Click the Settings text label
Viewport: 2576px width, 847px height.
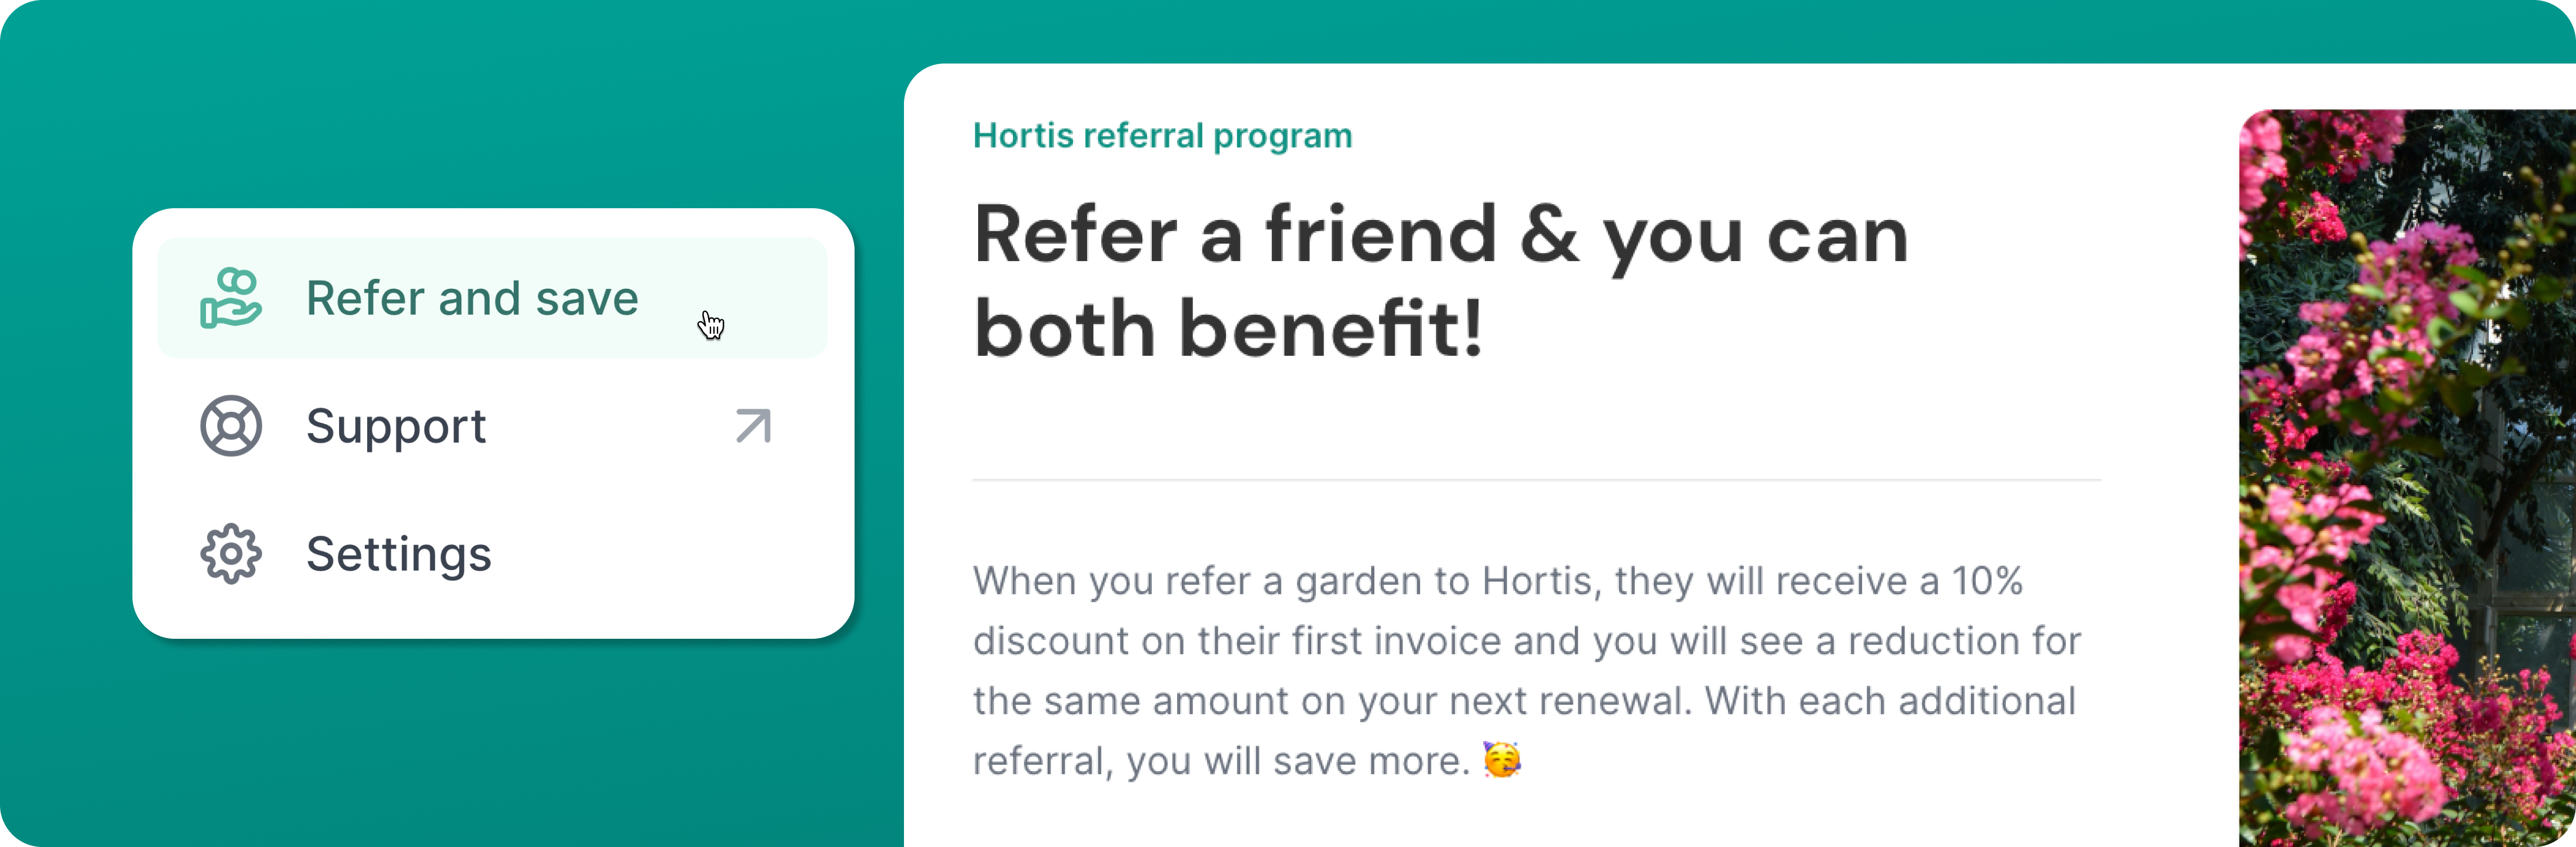click(x=399, y=555)
